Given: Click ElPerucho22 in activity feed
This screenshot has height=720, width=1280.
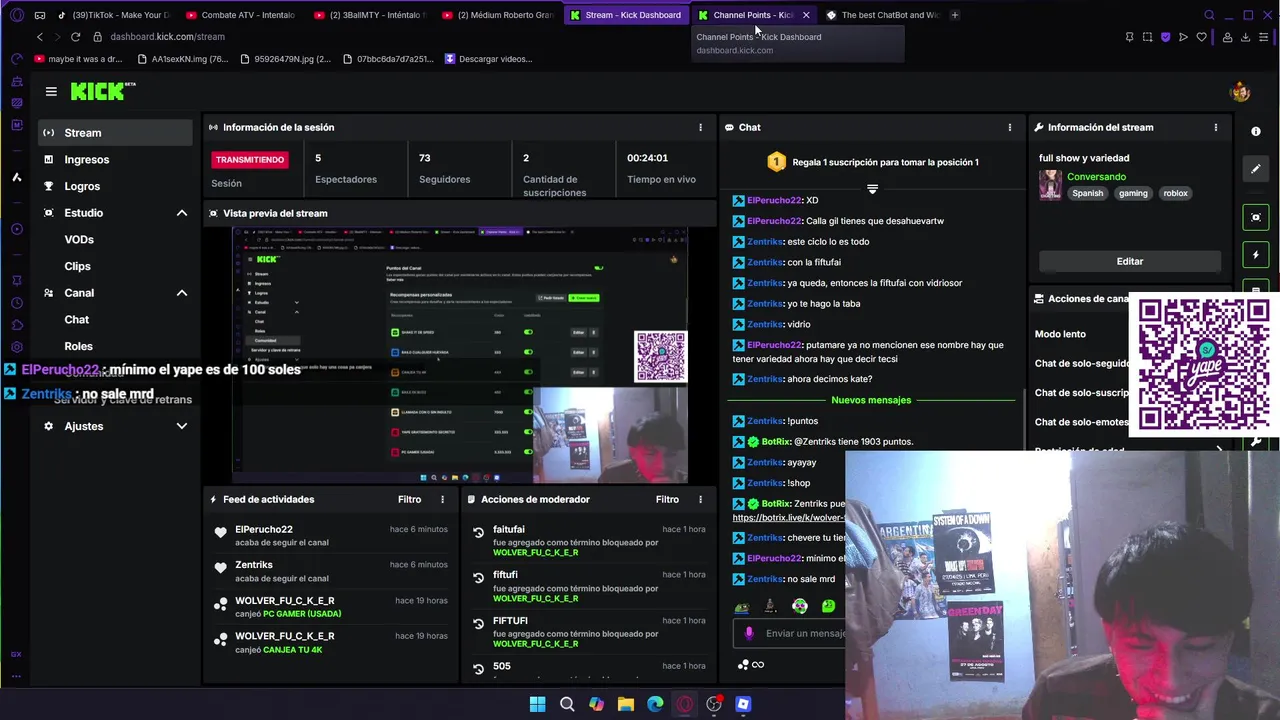Looking at the screenshot, I should (264, 530).
